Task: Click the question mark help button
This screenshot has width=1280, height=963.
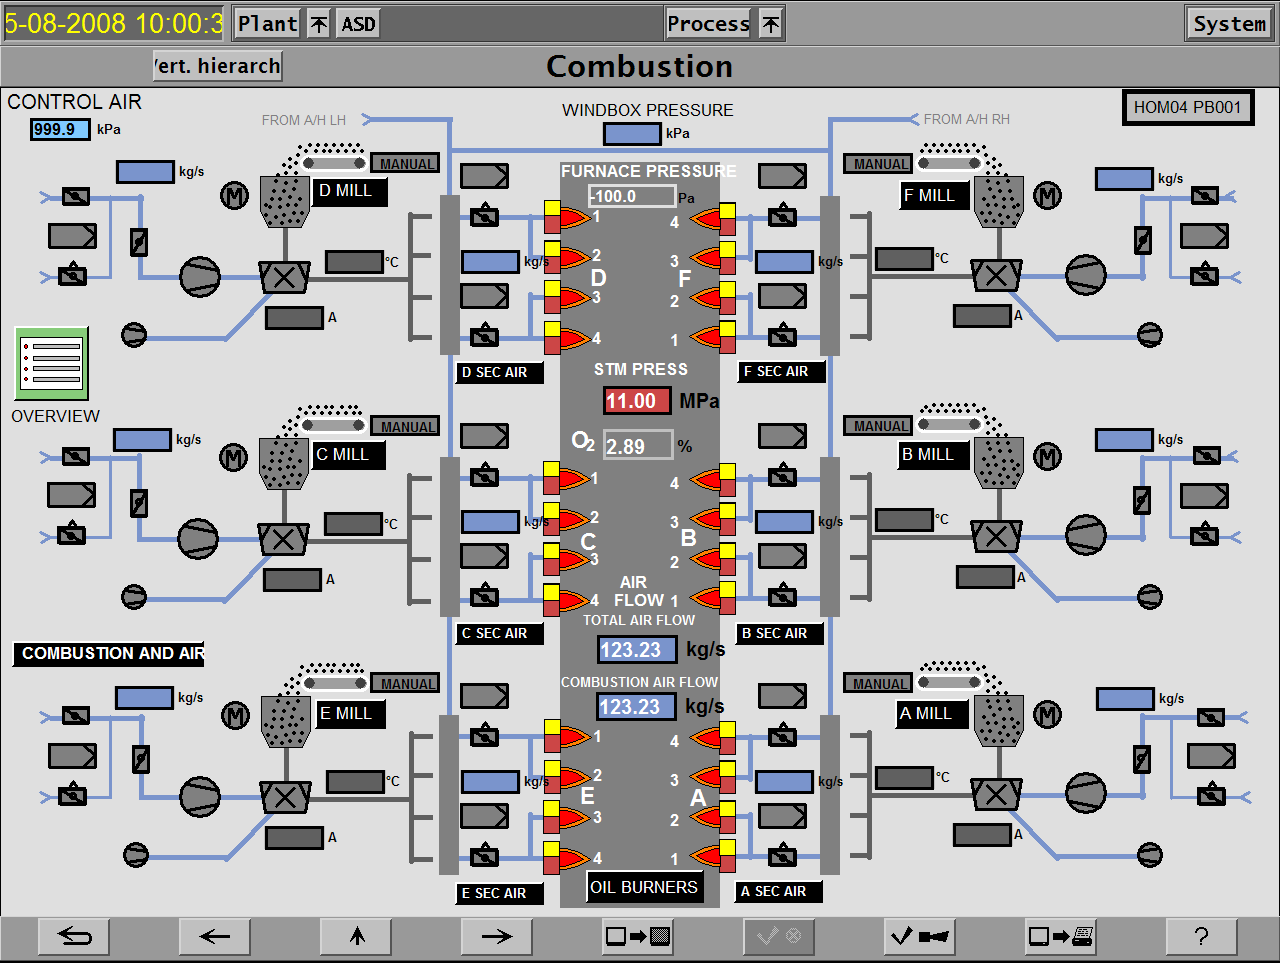Action: click(x=1201, y=937)
